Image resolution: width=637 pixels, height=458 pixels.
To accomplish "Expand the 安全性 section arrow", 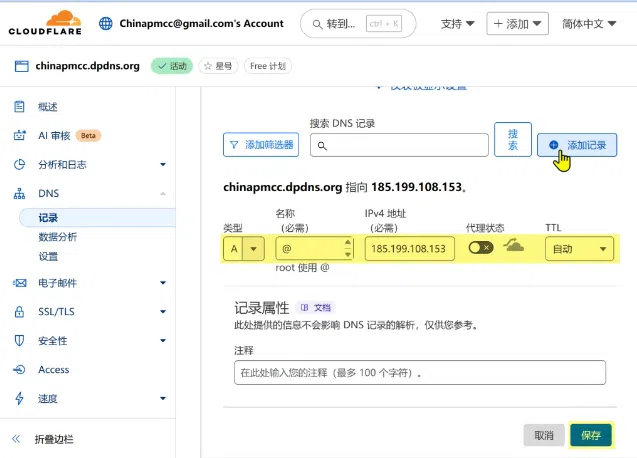I will pyautogui.click(x=163, y=341).
